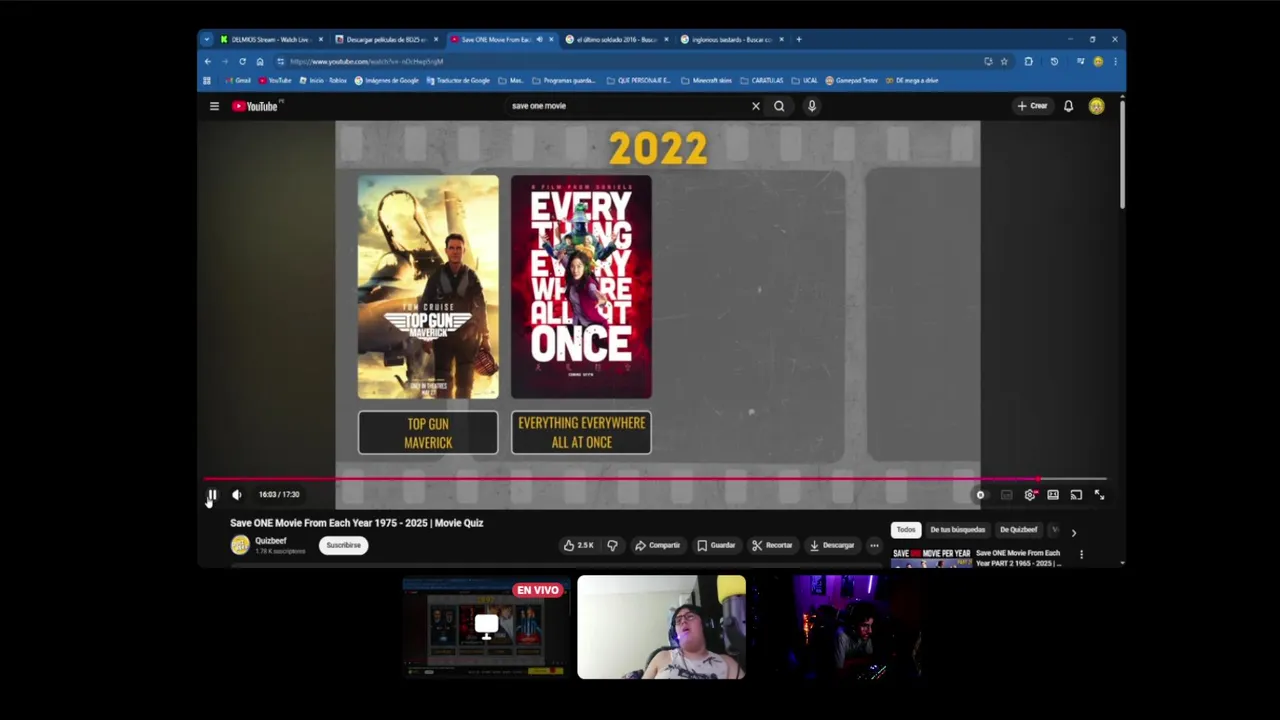
Task: Bookmark this page with the star icon
Action: coord(1004,61)
